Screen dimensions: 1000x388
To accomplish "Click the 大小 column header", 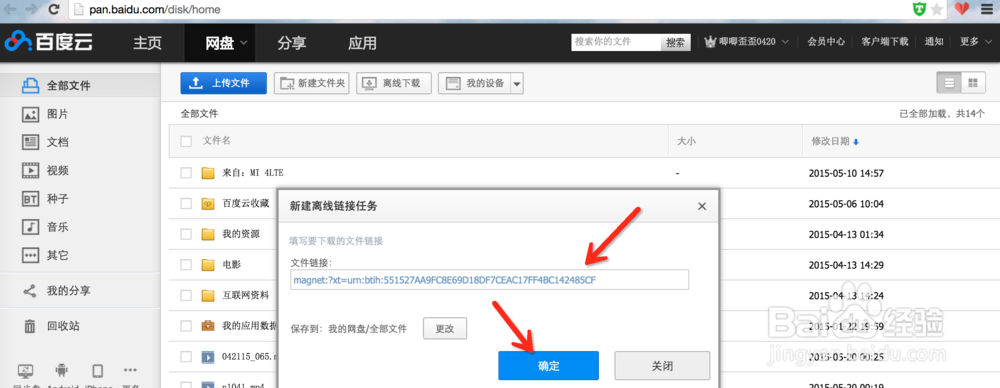I will pos(686,142).
